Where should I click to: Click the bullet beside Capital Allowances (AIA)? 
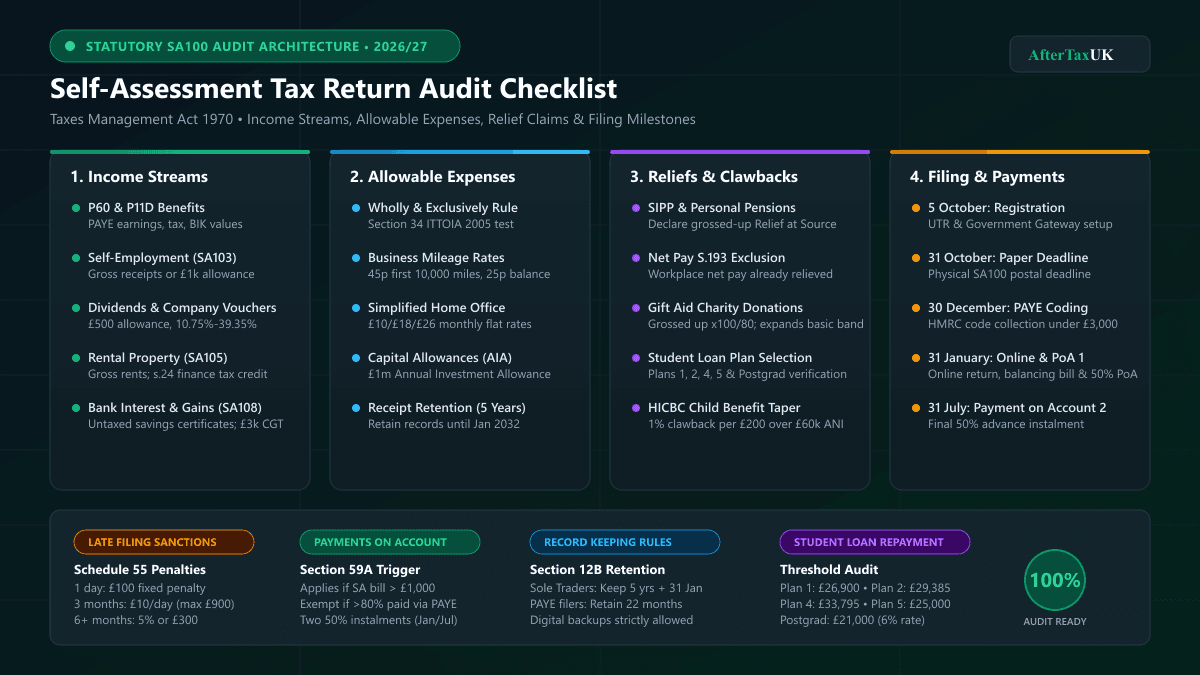tap(356, 358)
